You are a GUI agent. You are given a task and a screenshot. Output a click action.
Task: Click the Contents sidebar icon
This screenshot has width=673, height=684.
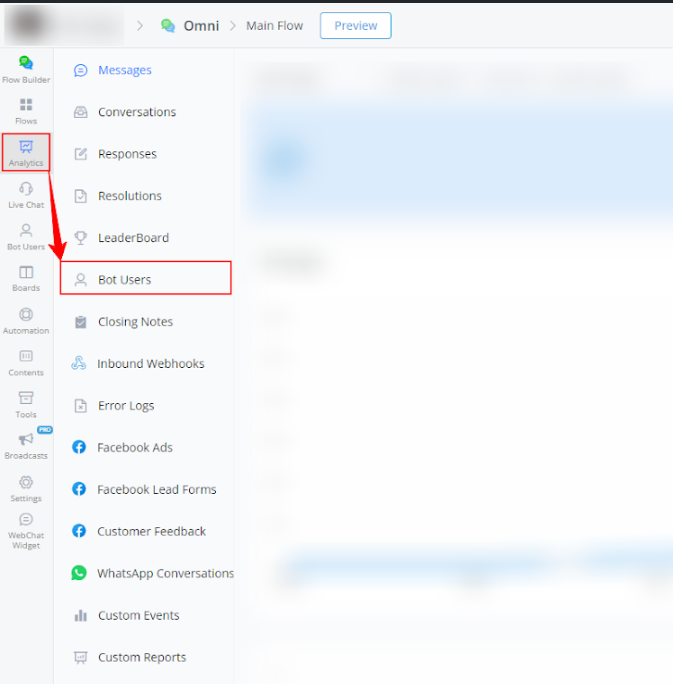click(x=26, y=362)
